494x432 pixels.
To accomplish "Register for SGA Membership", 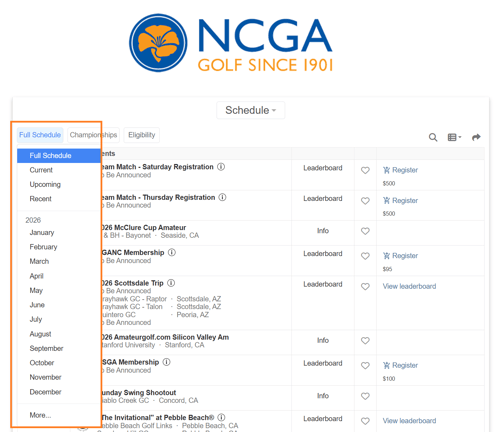I will coord(400,365).
